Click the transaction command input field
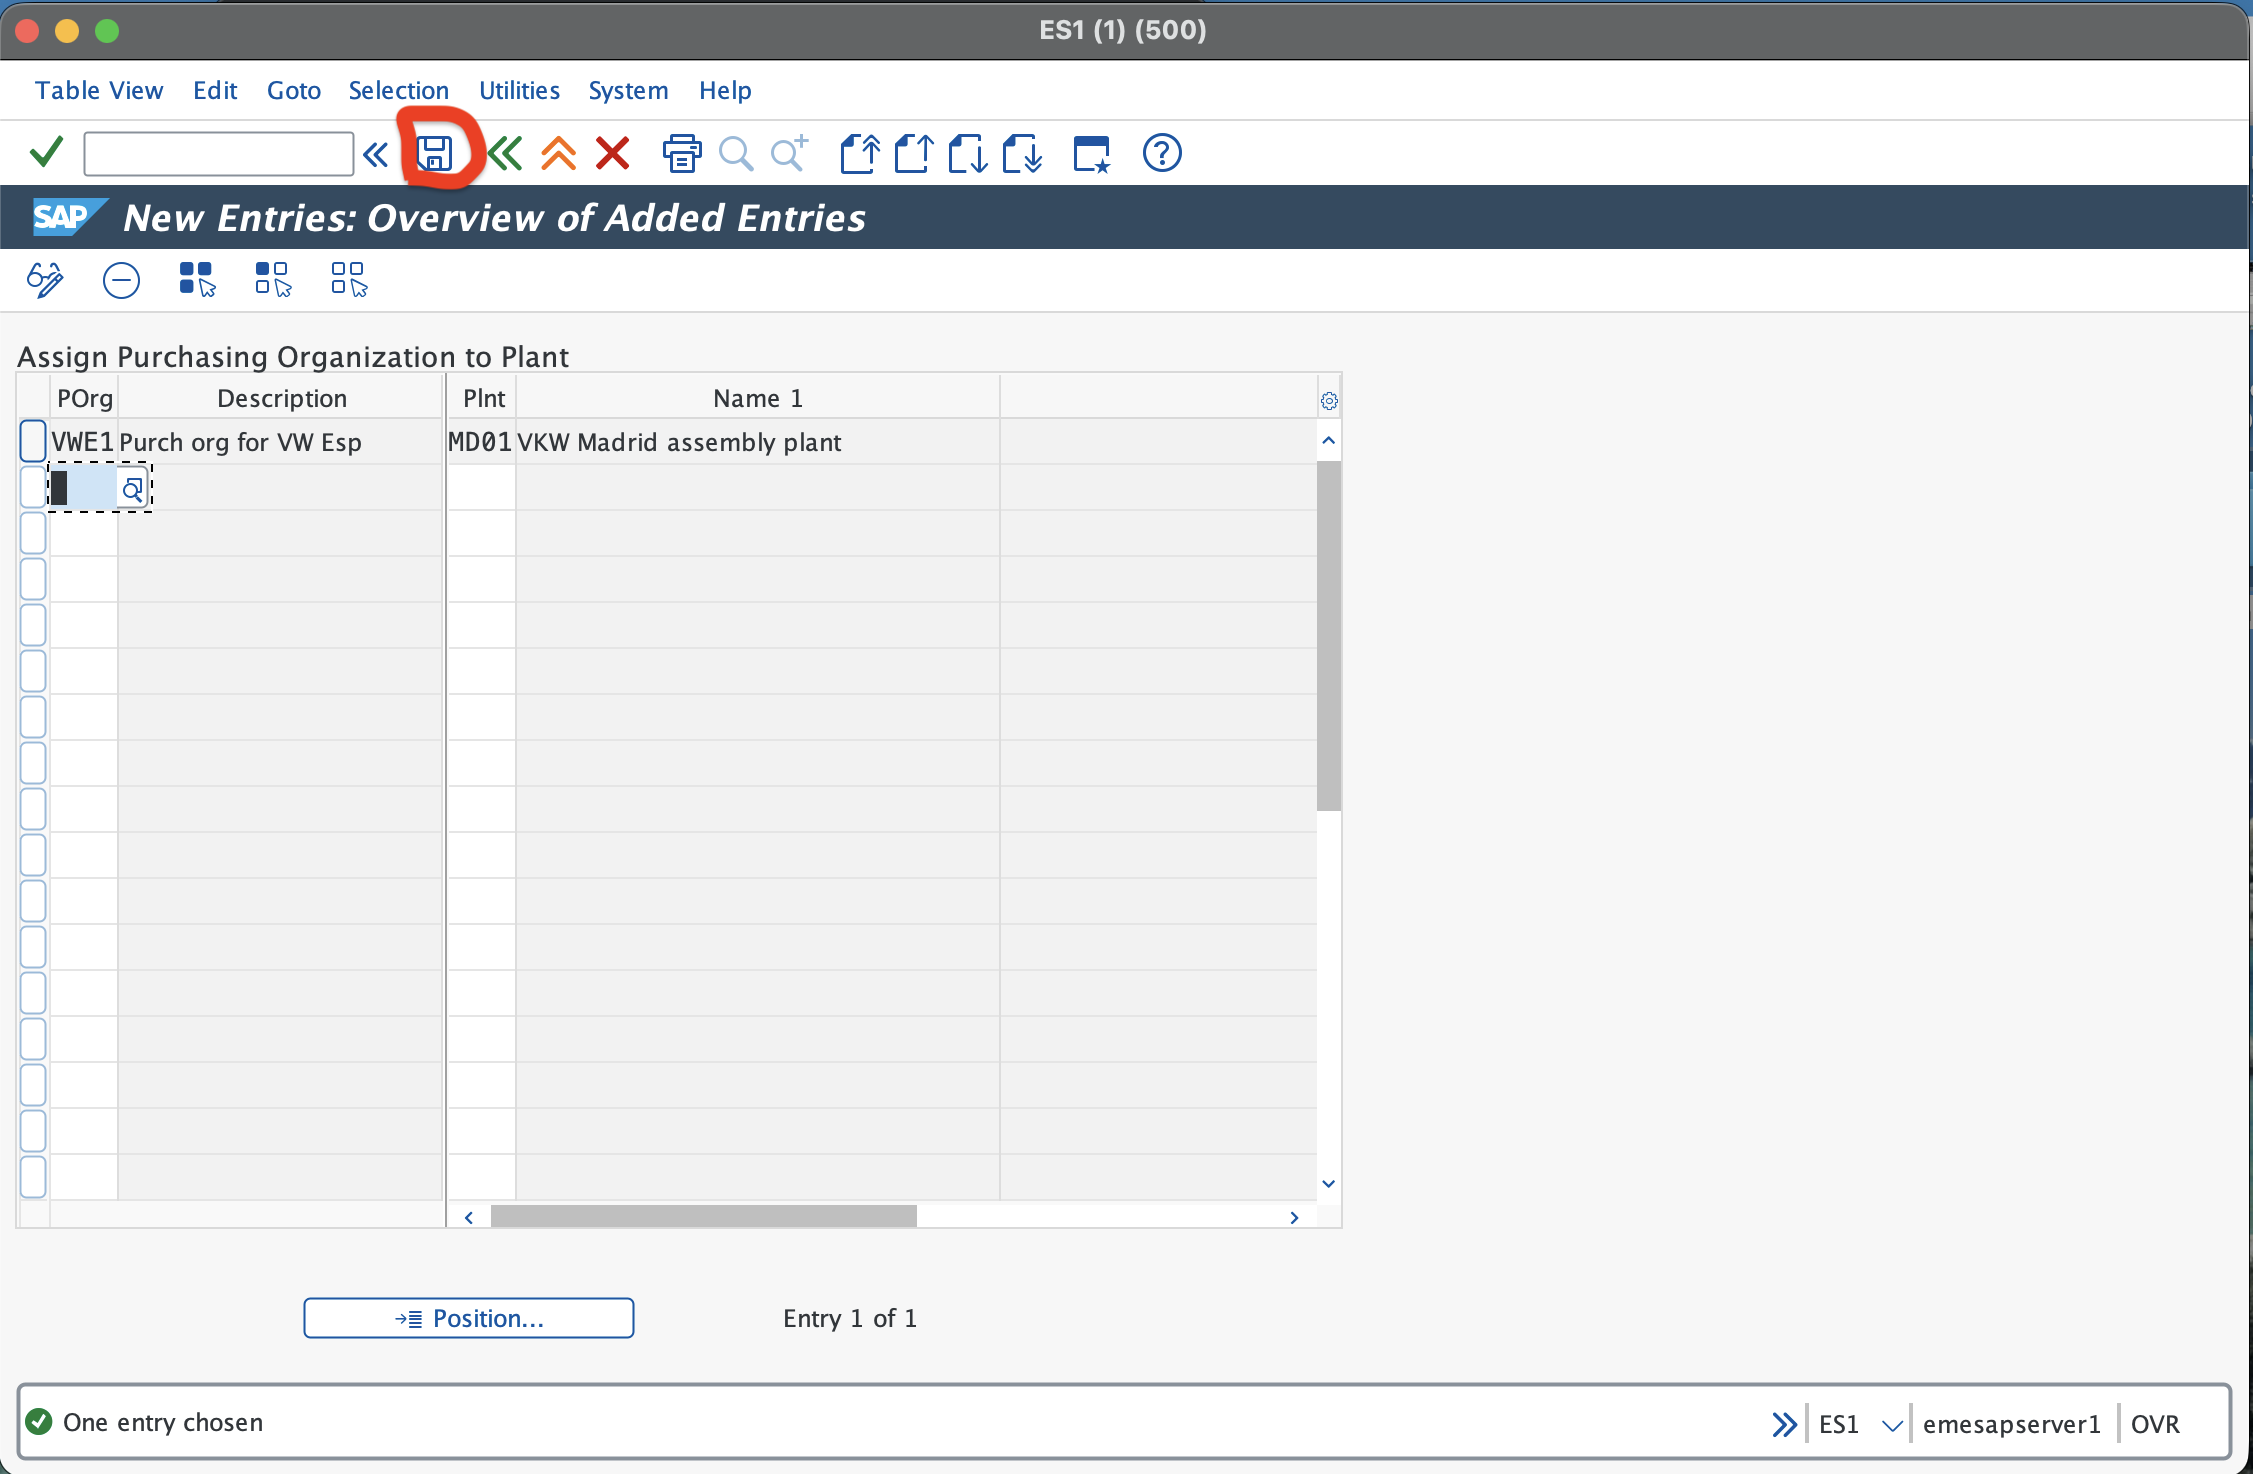 219,154
